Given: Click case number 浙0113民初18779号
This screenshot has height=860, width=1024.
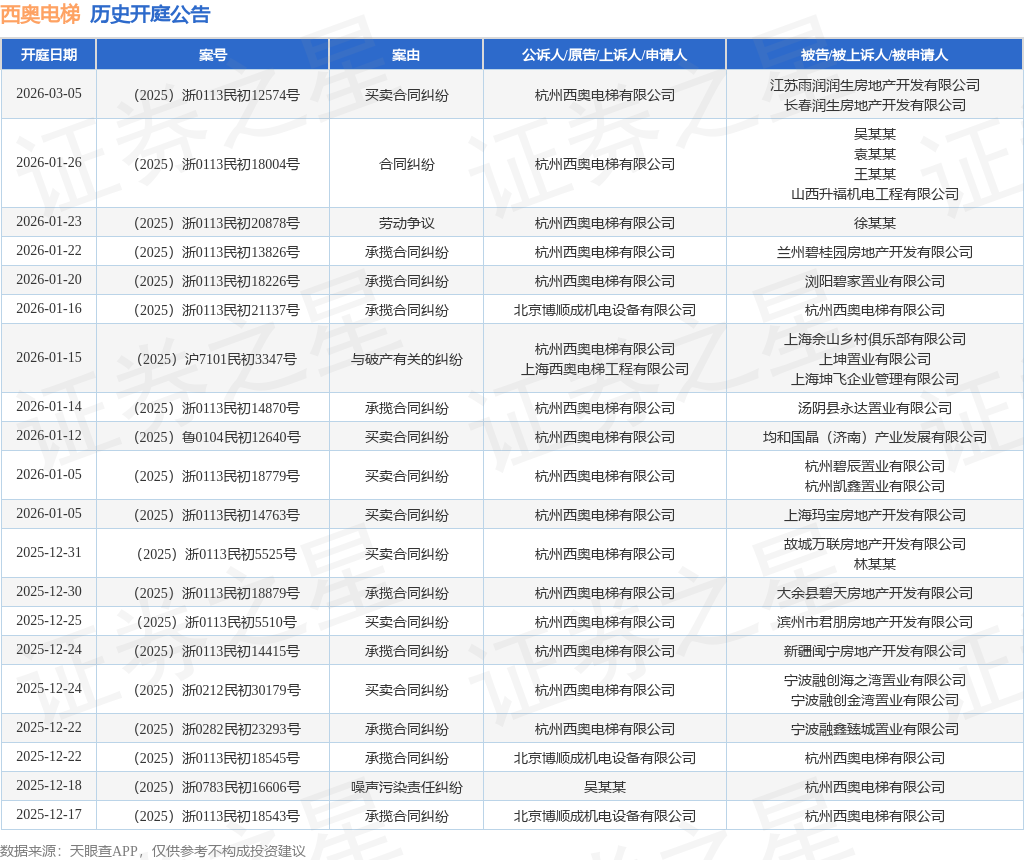Looking at the screenshot, I should tap(216, 476).
